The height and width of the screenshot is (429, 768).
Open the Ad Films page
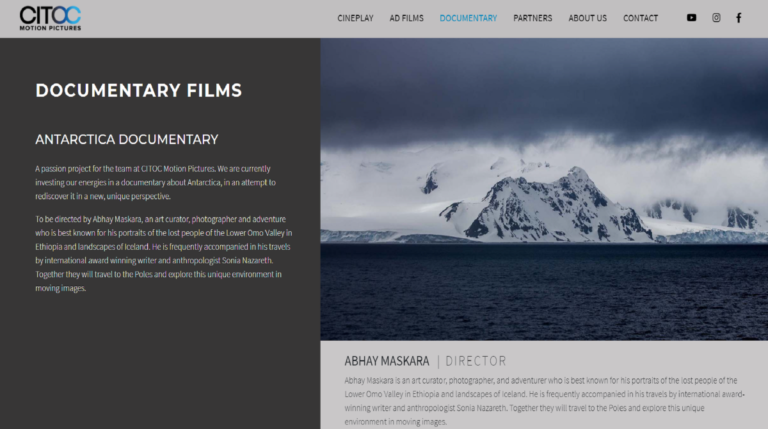pyautogui.click(x=407, y=18)
